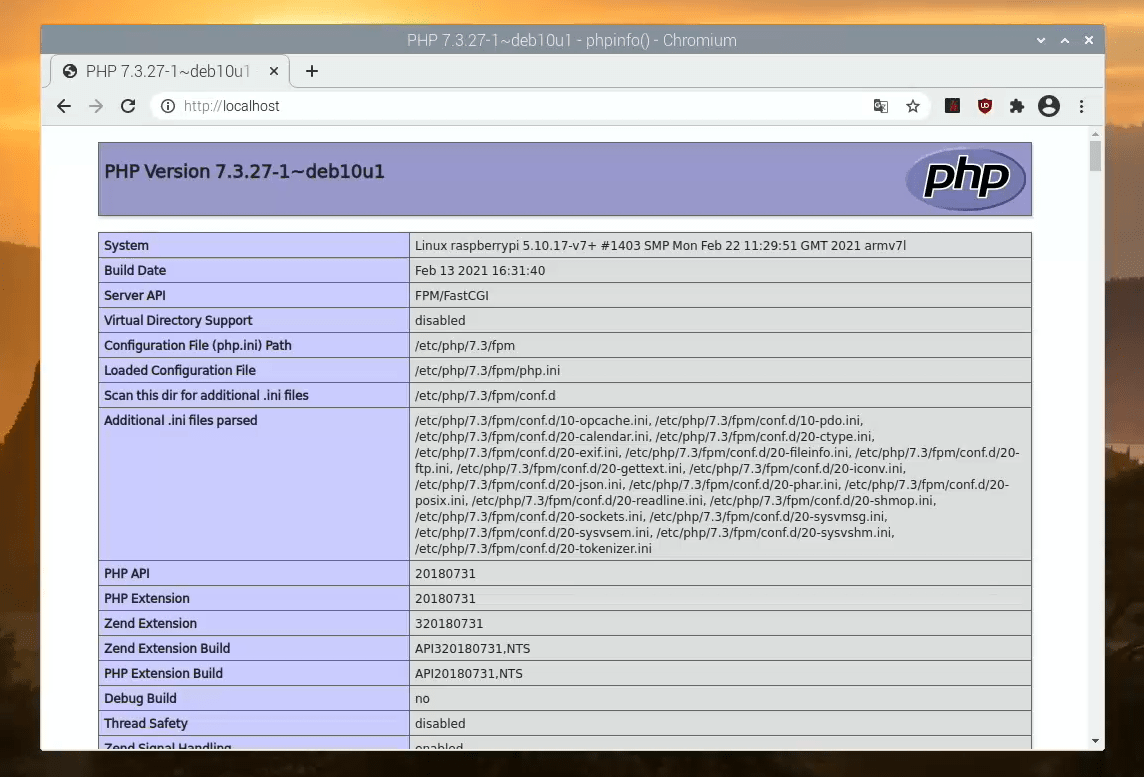Click the scrollbar down arrow
Screen dimensions: 1144x777
coord(1095,741)
